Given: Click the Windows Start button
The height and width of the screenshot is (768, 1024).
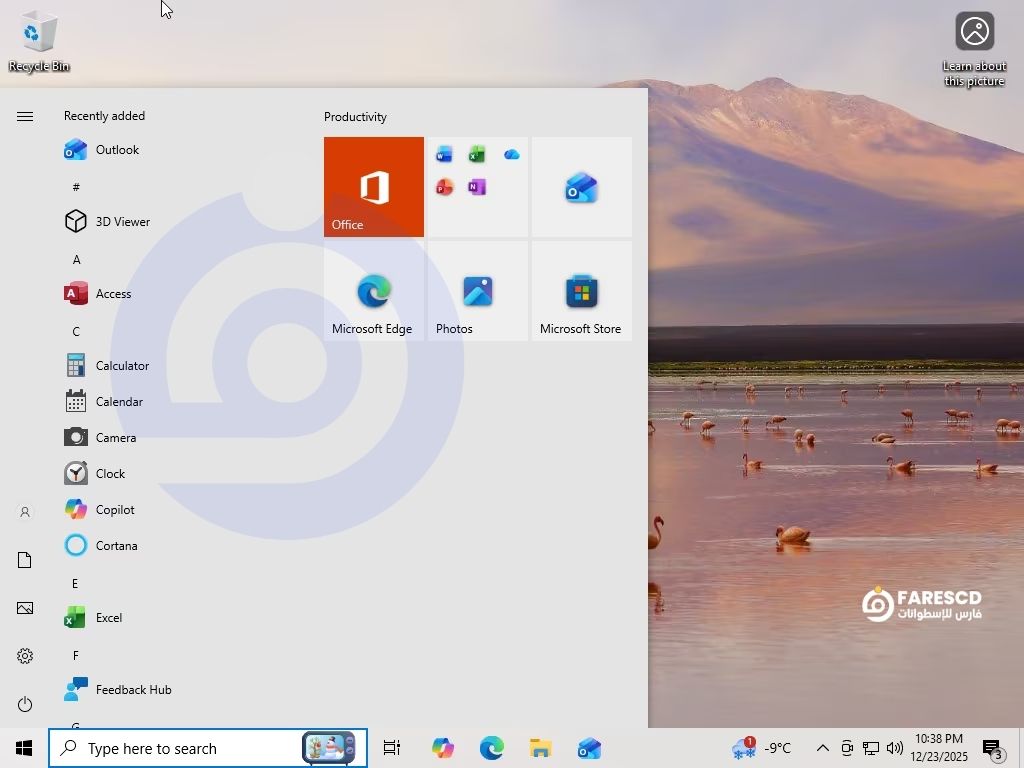Looking at the screenshot, I should (x=24, y=748).
